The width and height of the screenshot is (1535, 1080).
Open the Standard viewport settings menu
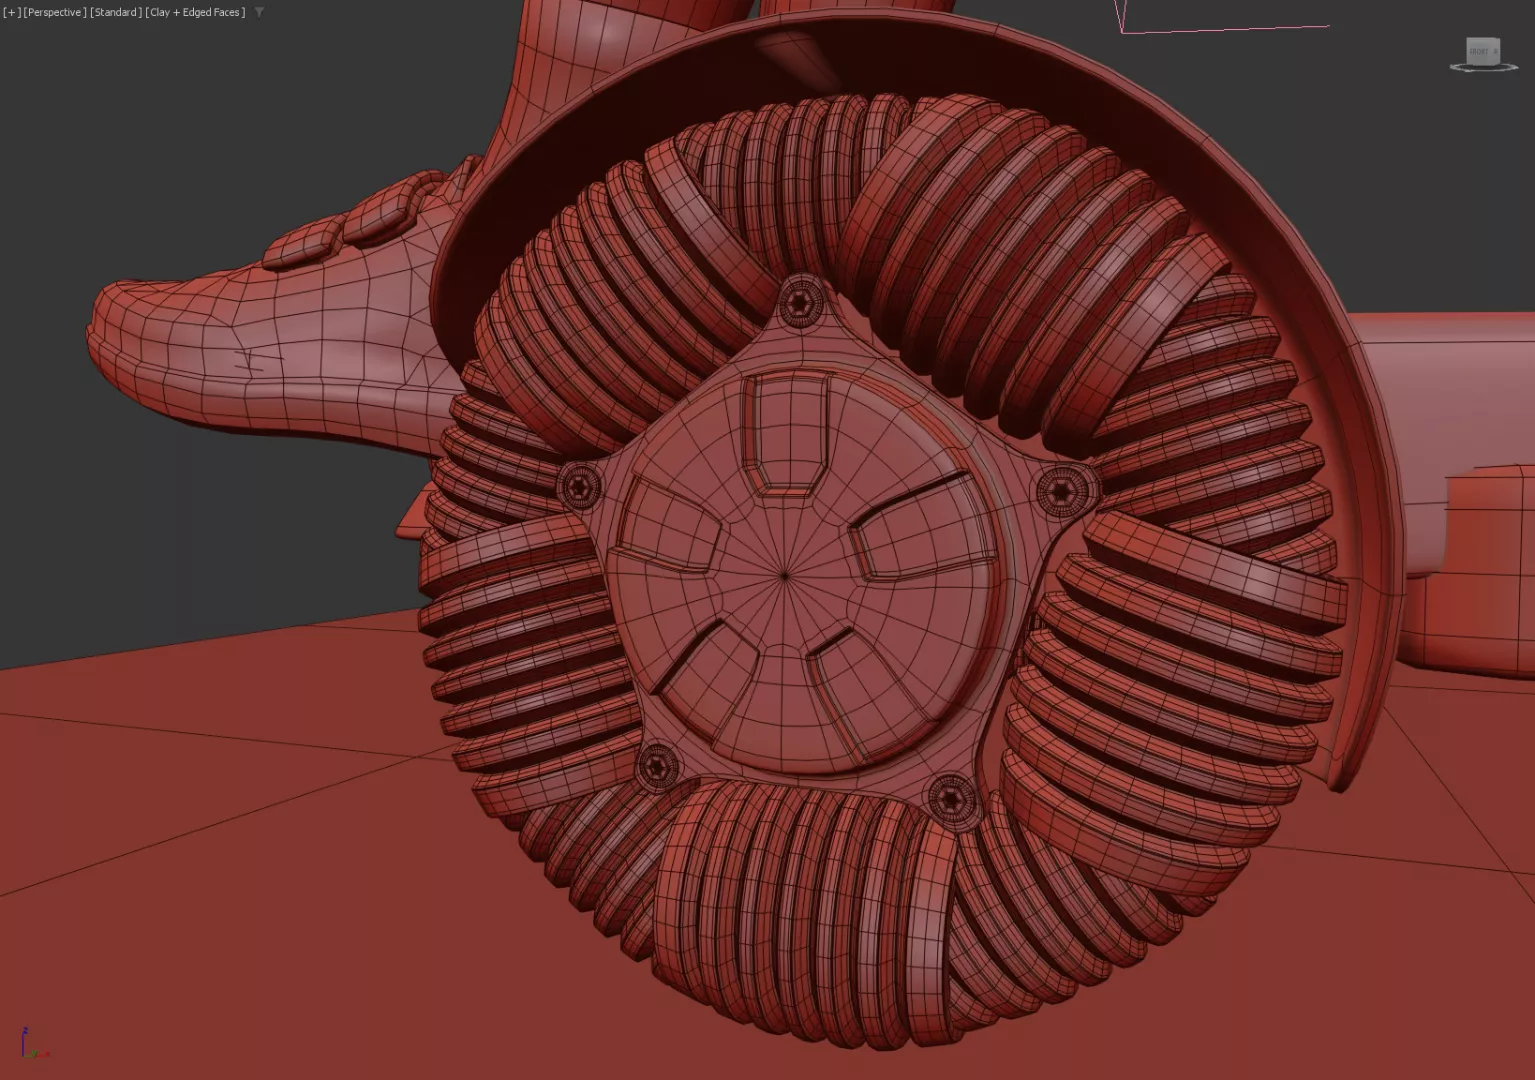[116, 13]
